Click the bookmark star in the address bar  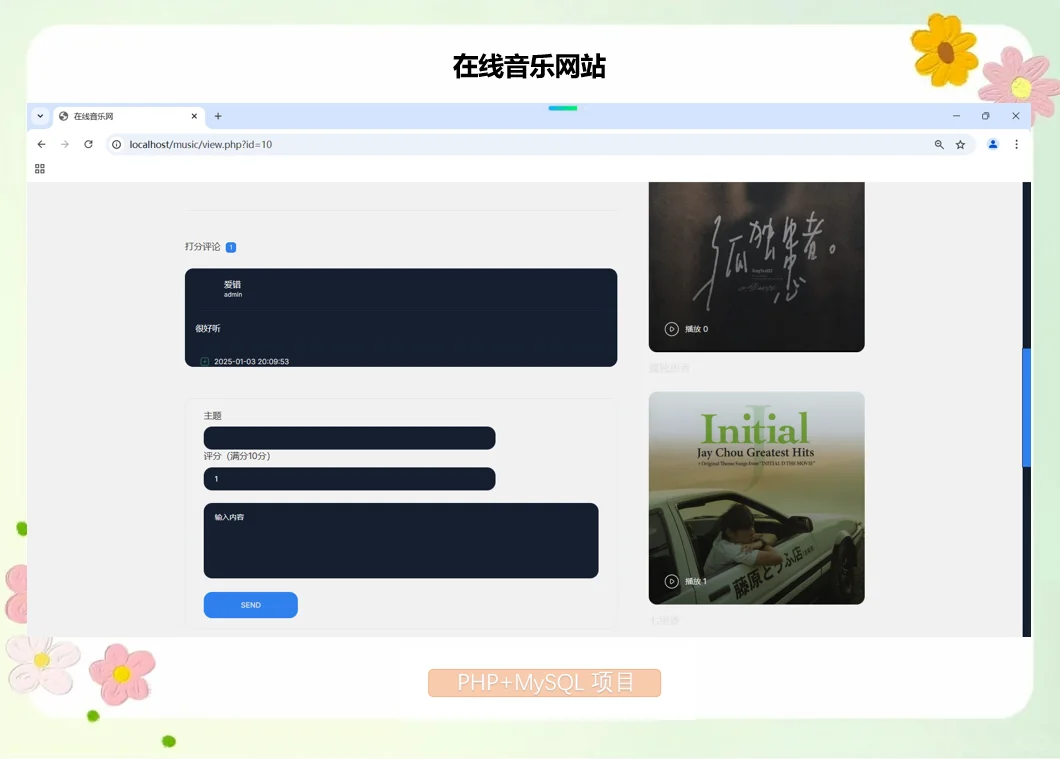tap(960, 144)
